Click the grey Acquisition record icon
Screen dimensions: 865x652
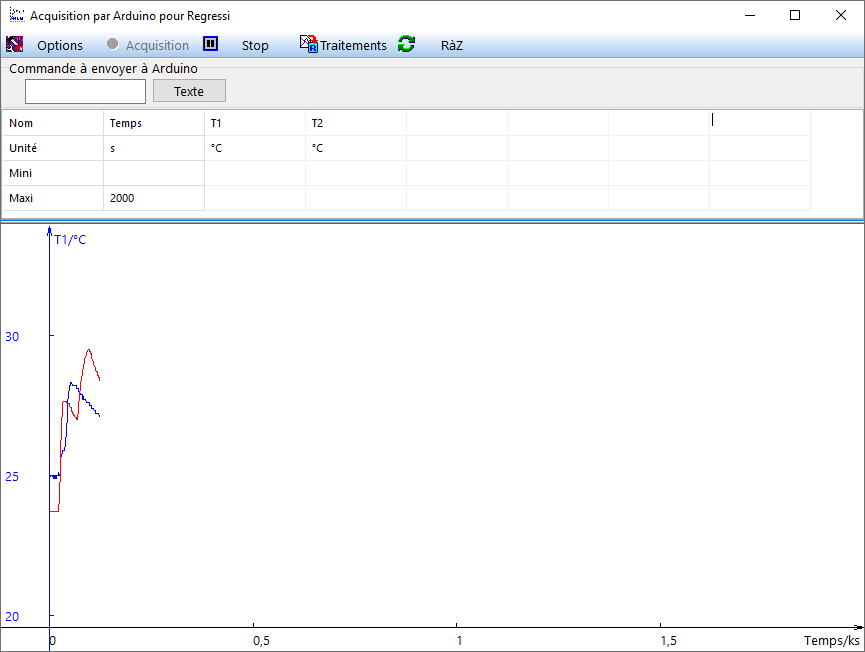113,44
